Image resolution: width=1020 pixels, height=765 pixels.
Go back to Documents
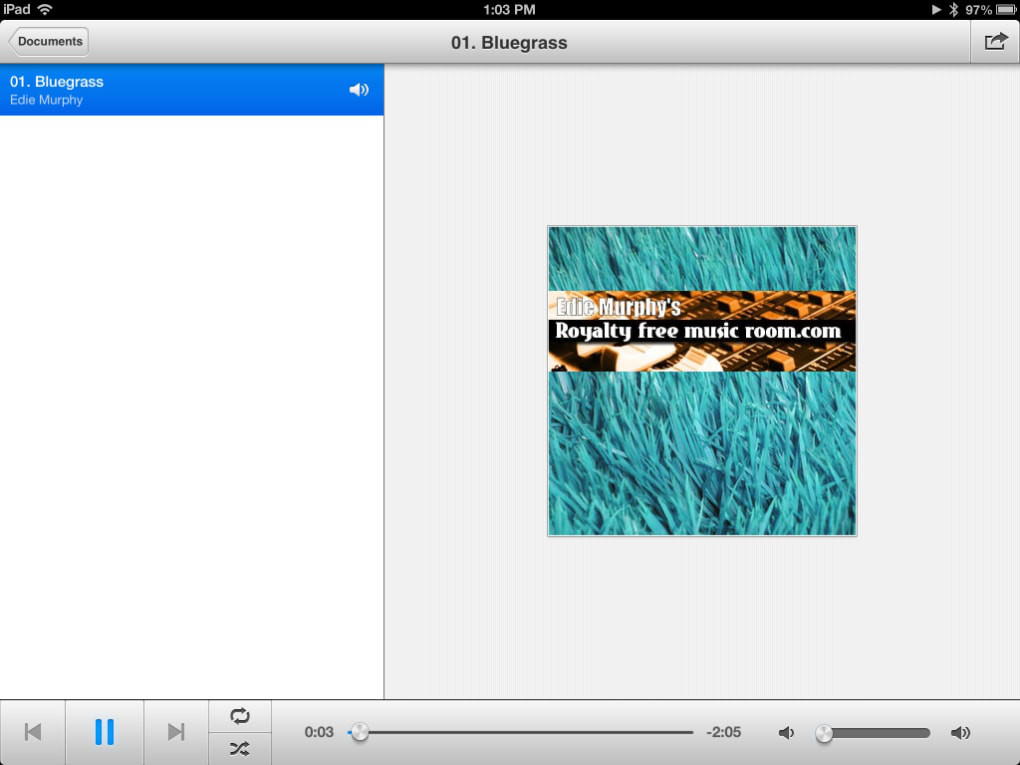(x=49, y=42)
